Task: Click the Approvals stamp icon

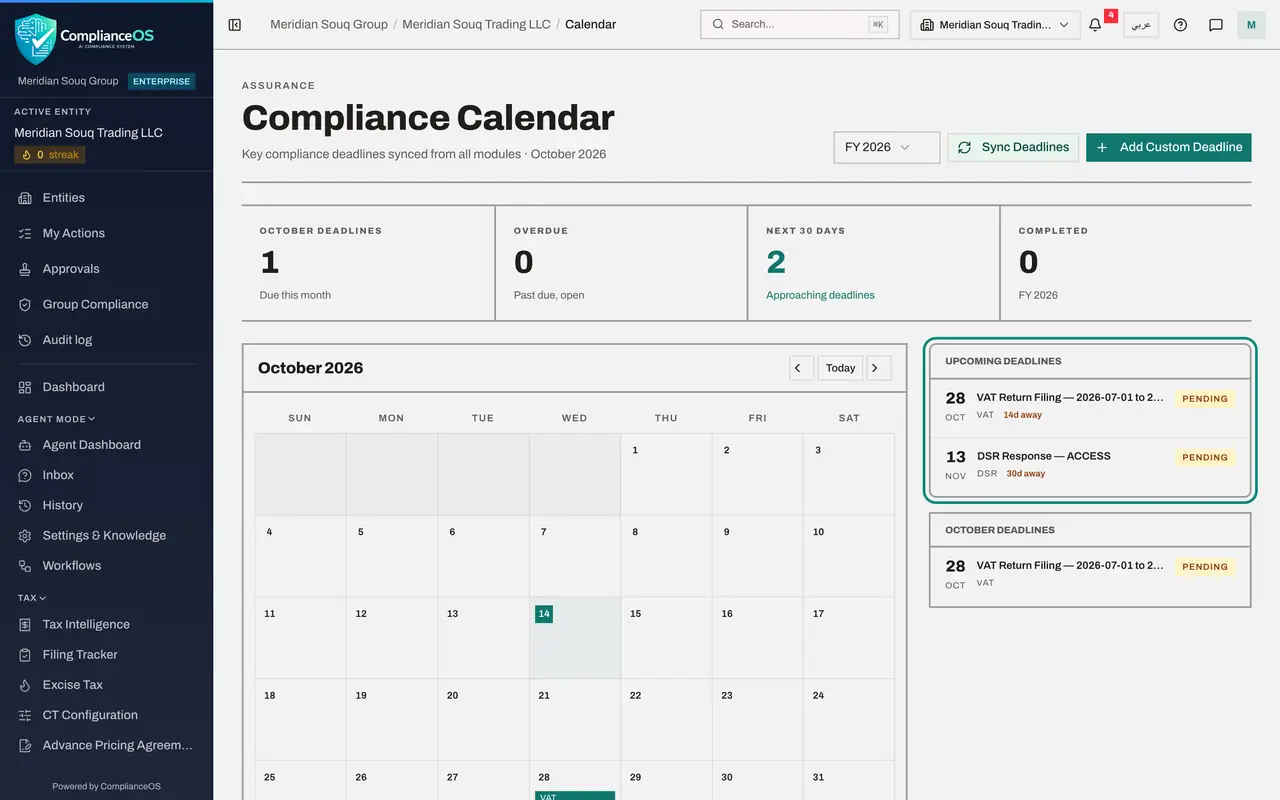Action: (25, 269)
